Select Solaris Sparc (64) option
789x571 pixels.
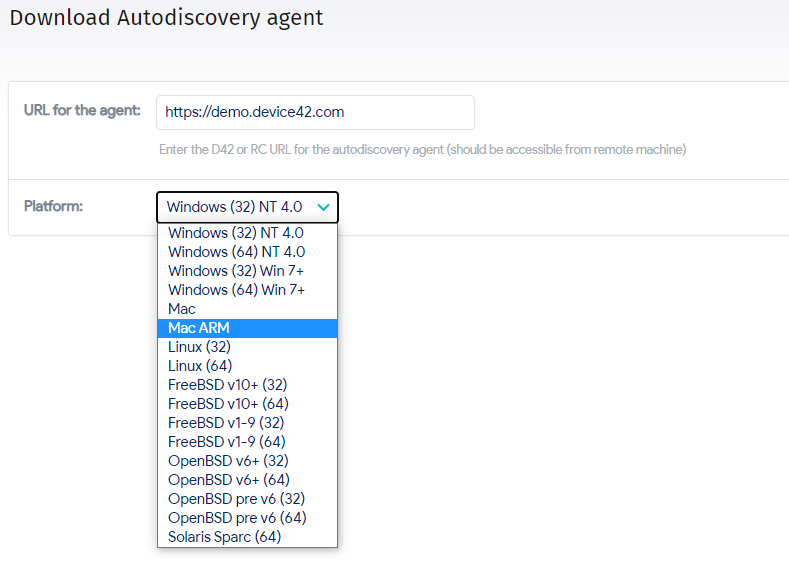tap(247, 537)
